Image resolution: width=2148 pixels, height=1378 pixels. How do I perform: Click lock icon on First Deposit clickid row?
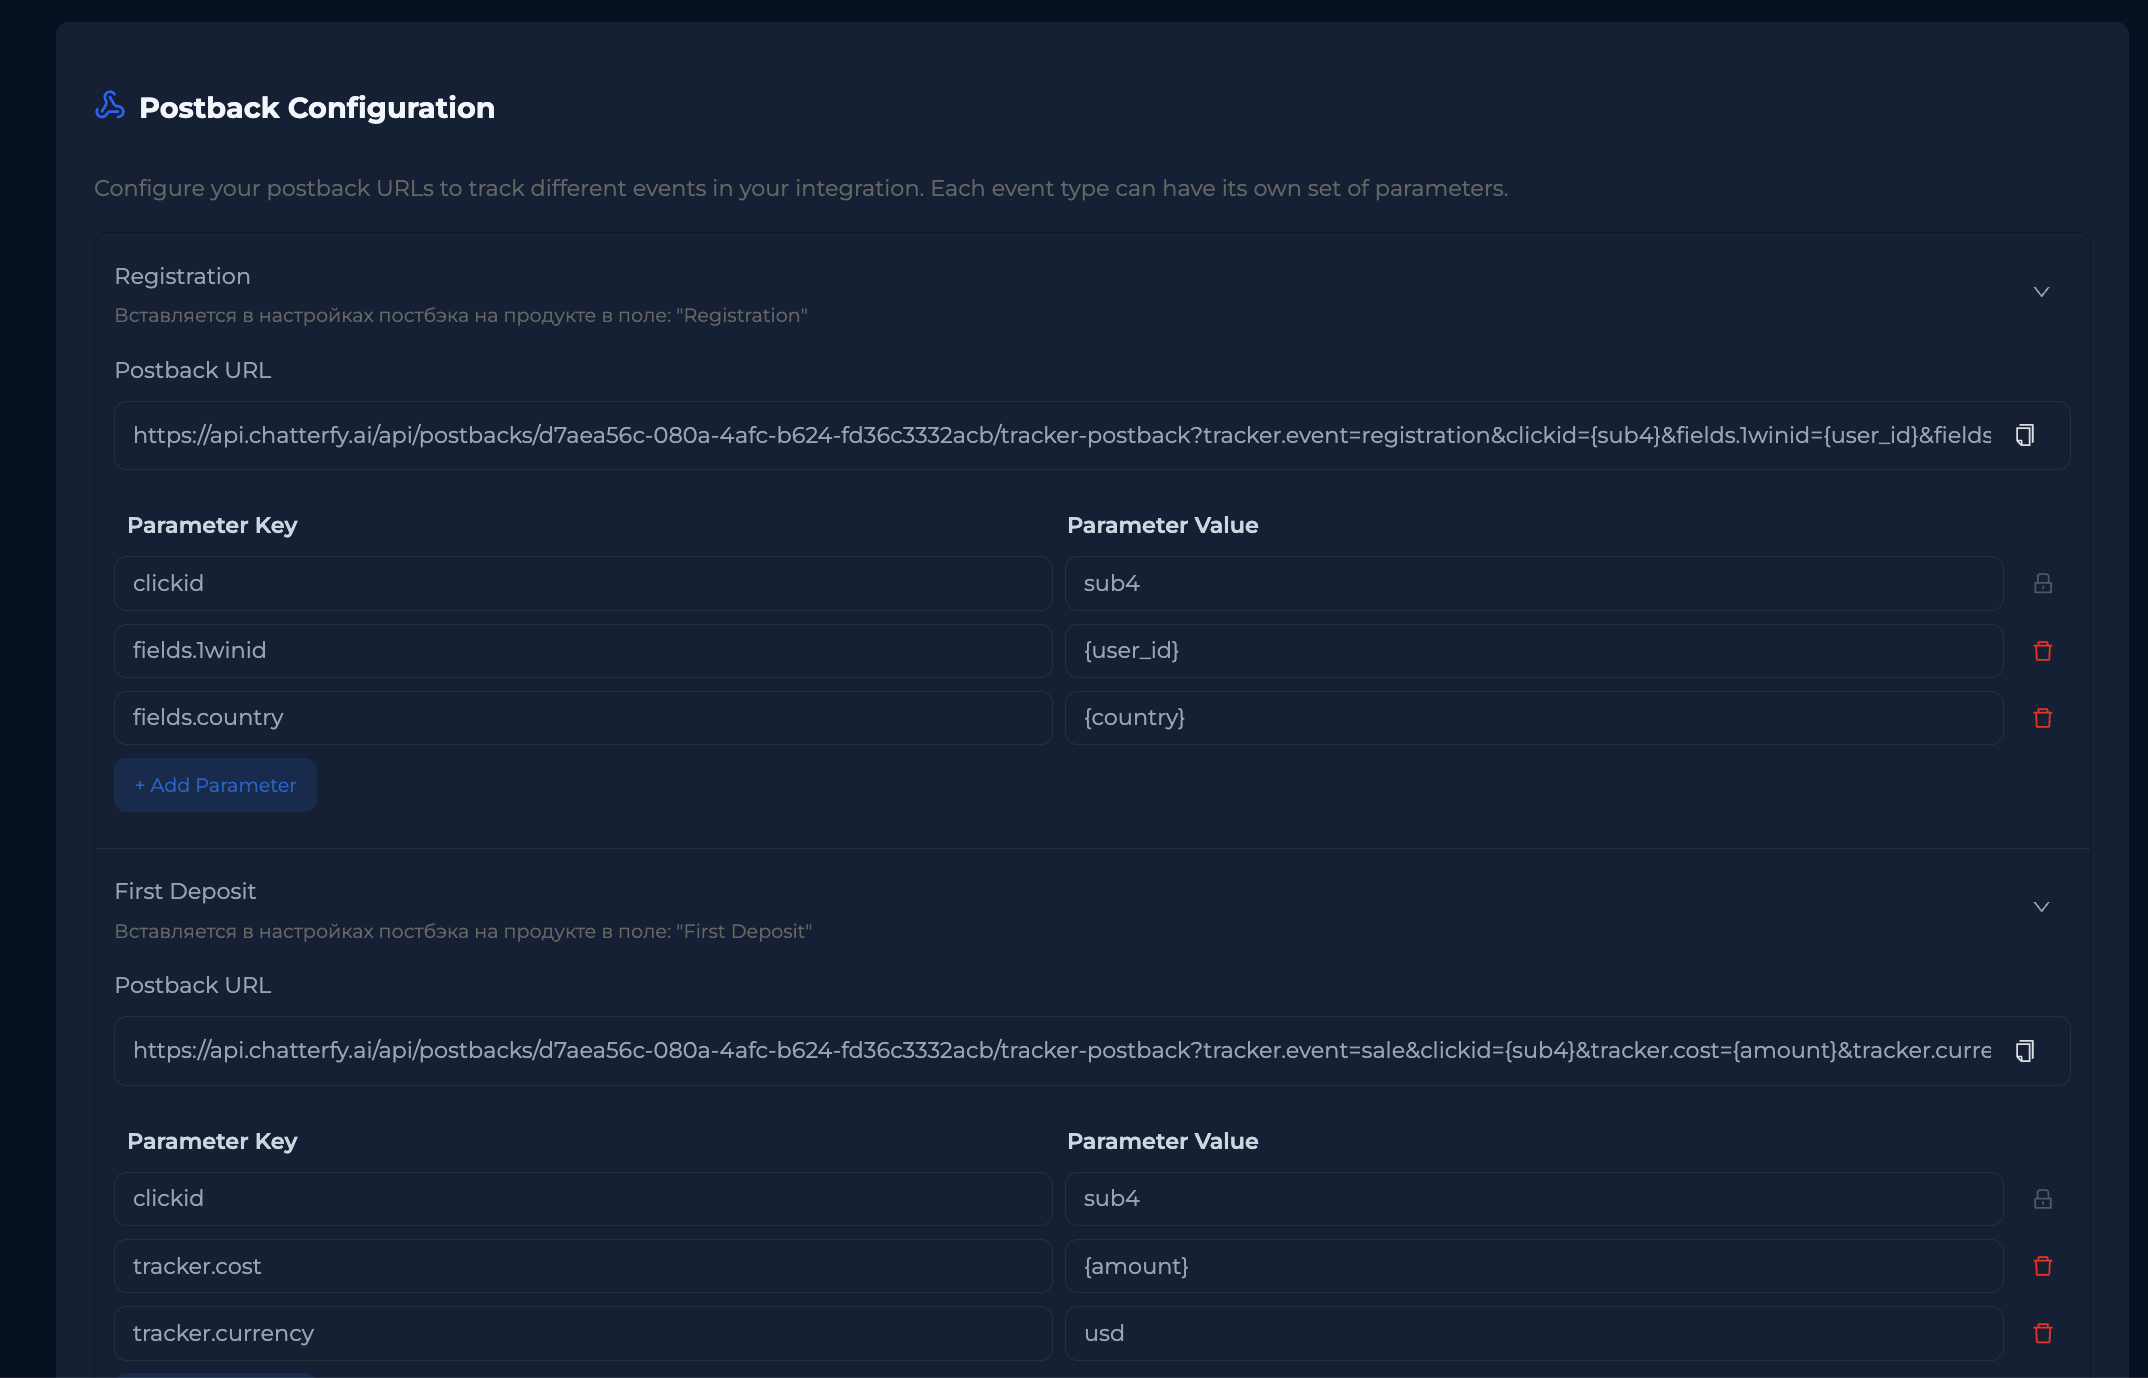(2042, 1199)
